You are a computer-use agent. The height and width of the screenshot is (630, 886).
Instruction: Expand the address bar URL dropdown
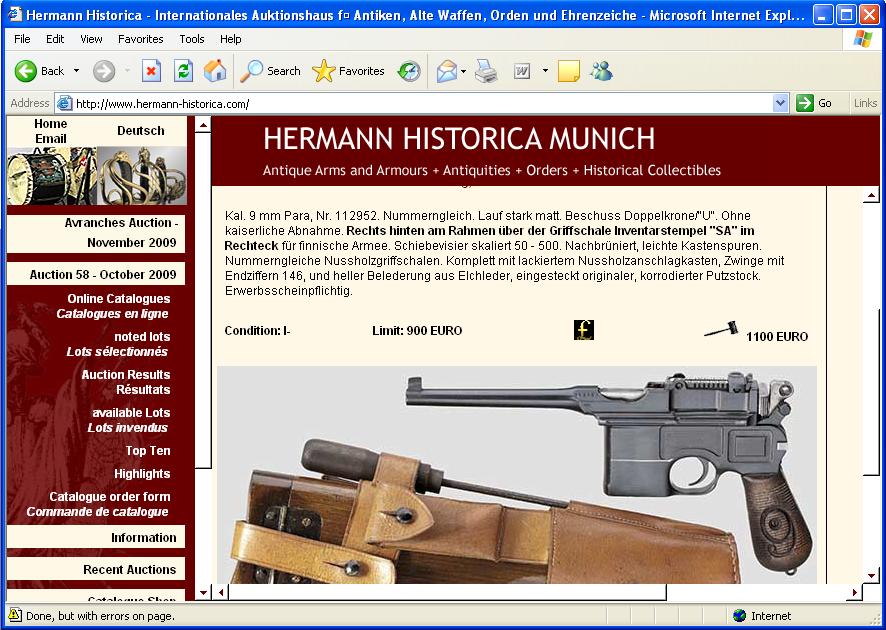[x=780, y=103]
